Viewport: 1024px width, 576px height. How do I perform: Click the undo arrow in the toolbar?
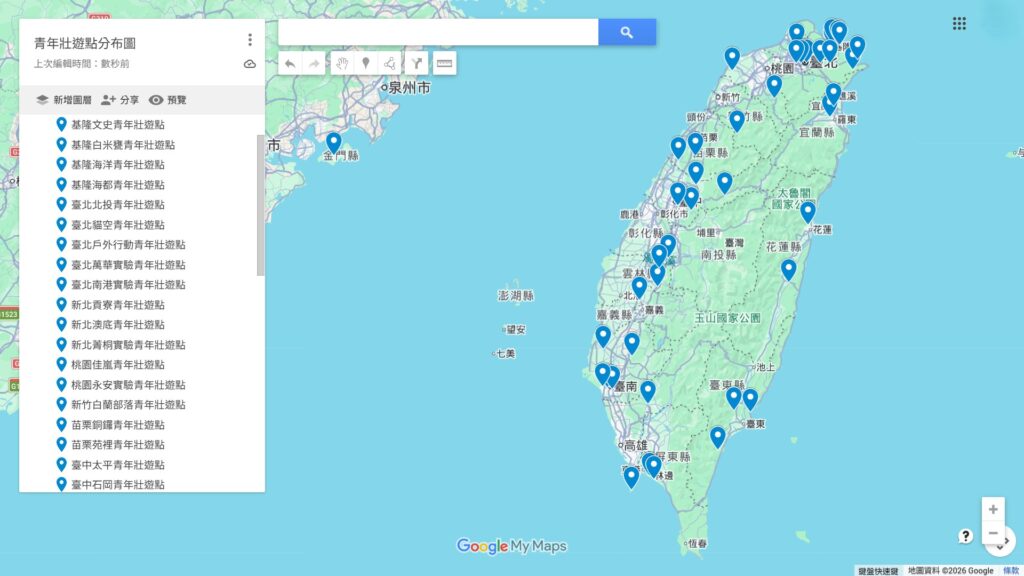tap(290, 63)
